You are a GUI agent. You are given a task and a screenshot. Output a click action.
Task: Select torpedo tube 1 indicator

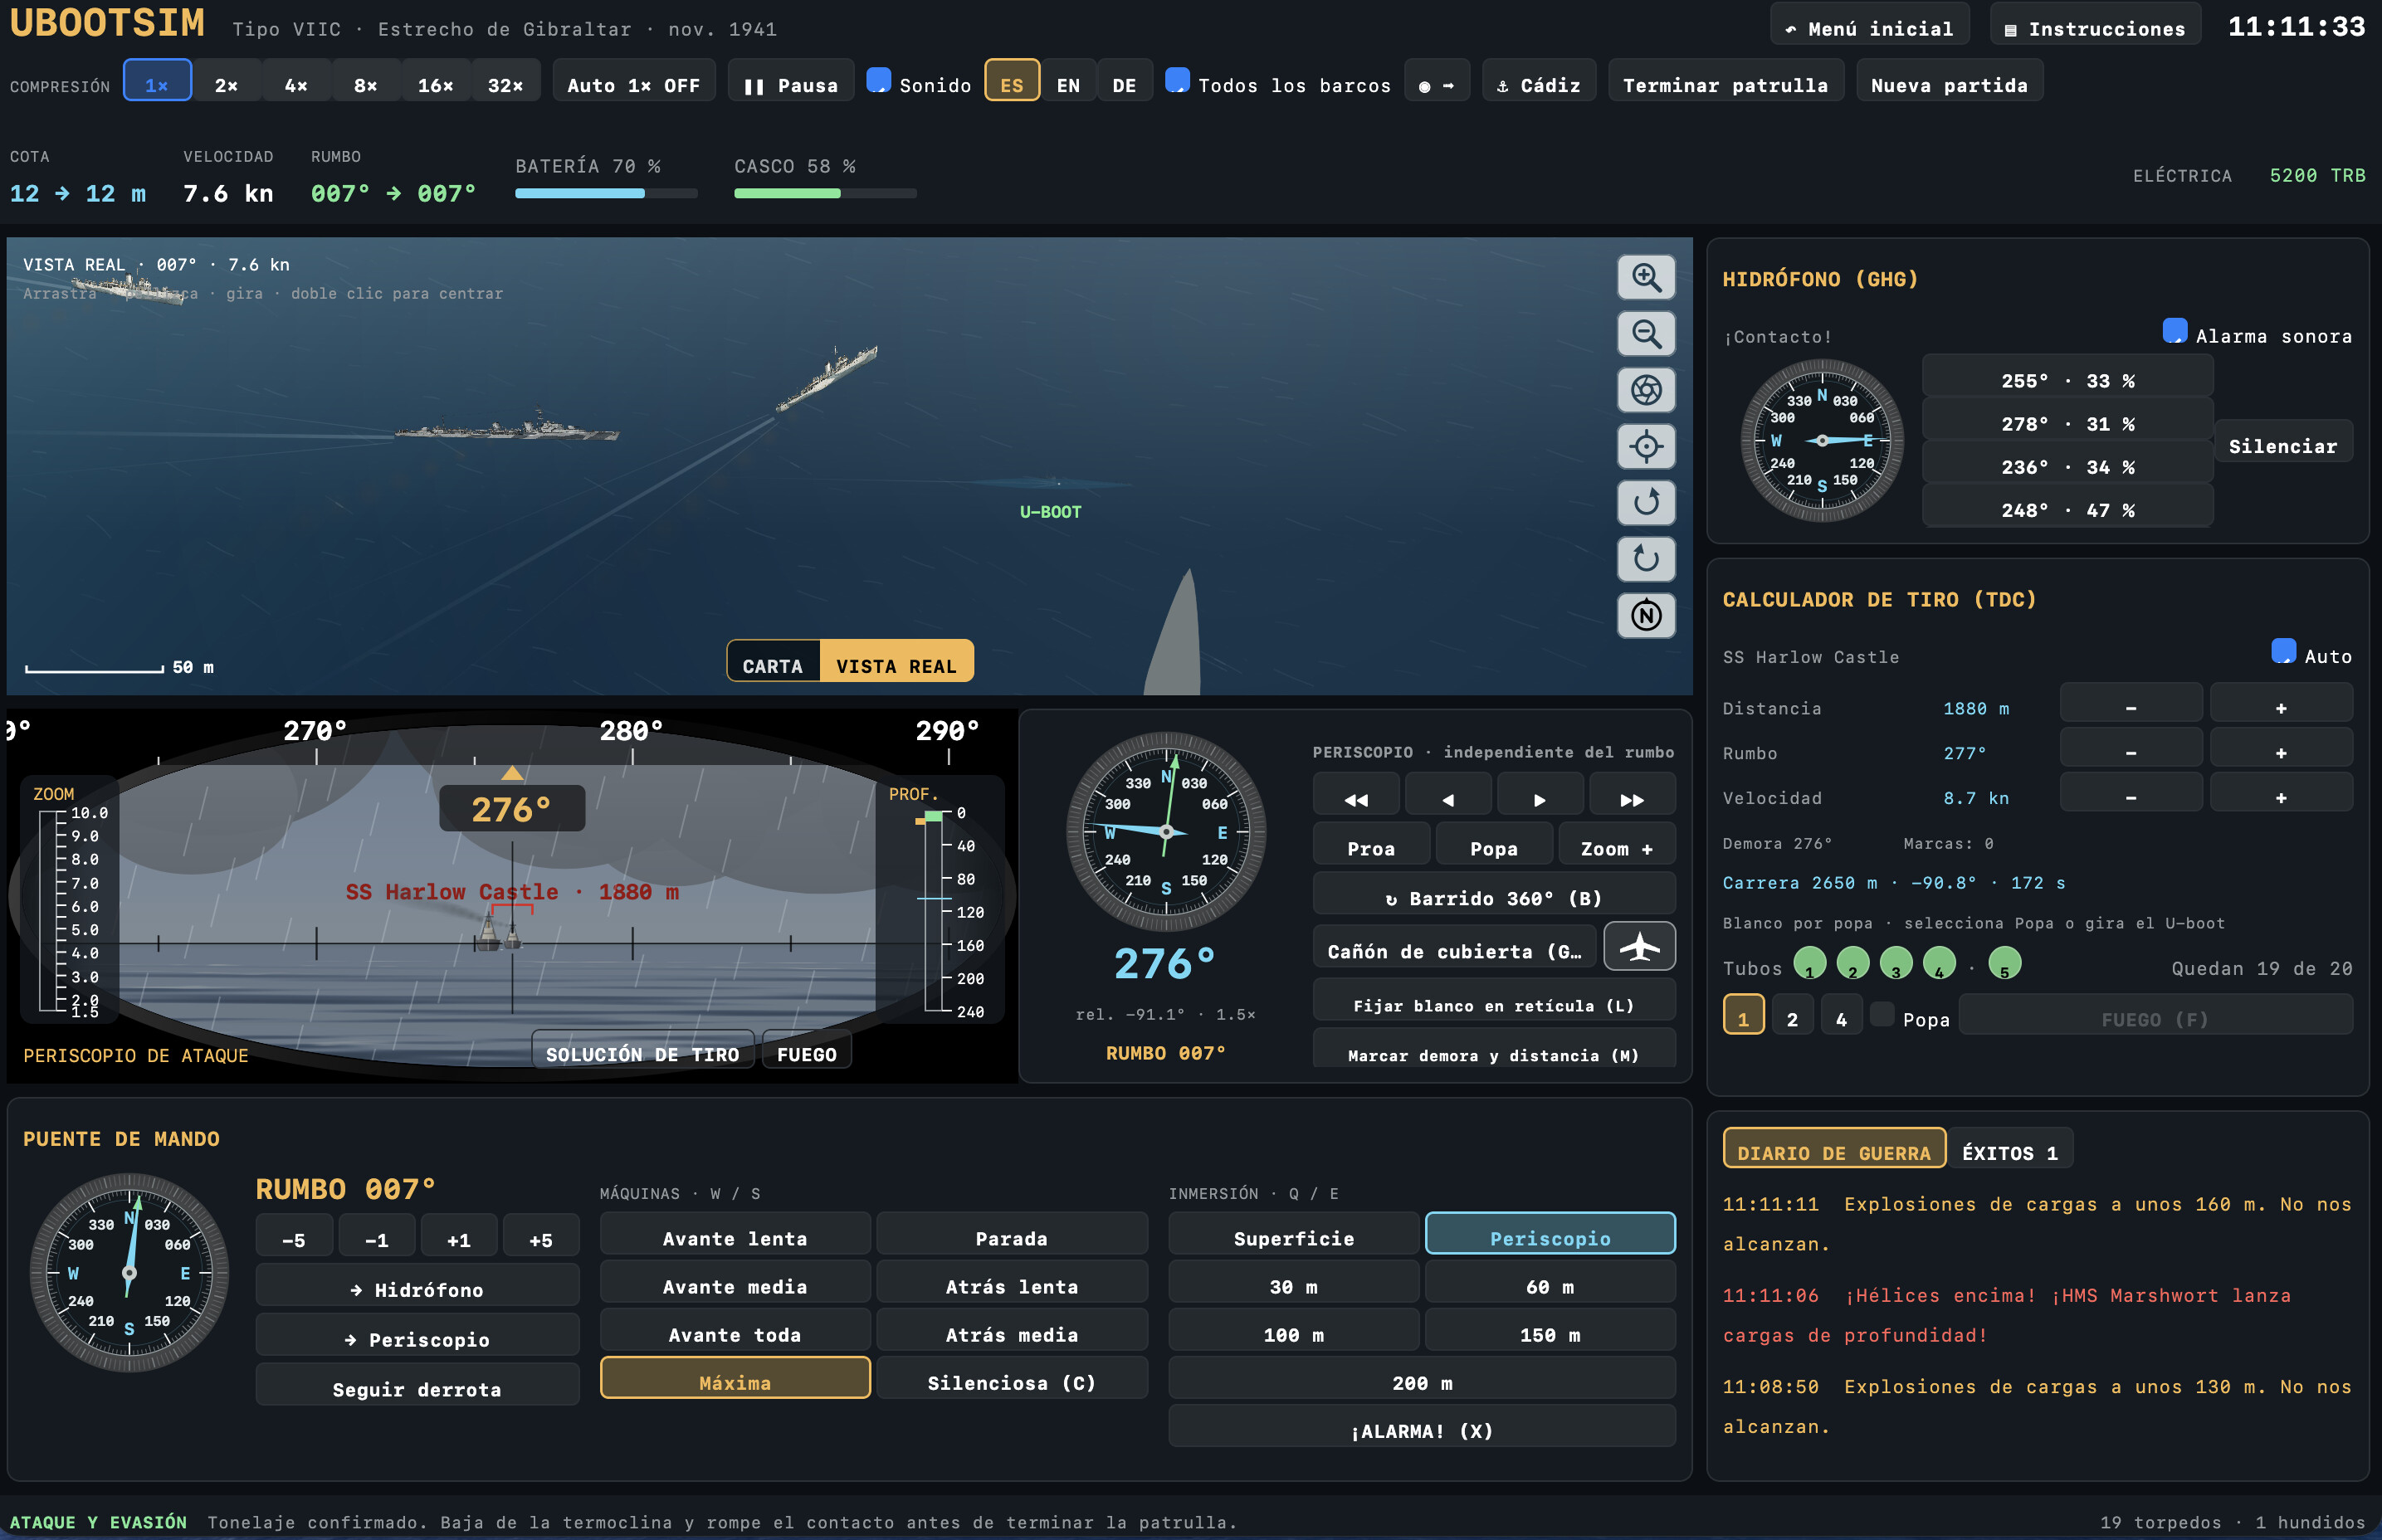pyautogui.click(x=1809, y=963)
